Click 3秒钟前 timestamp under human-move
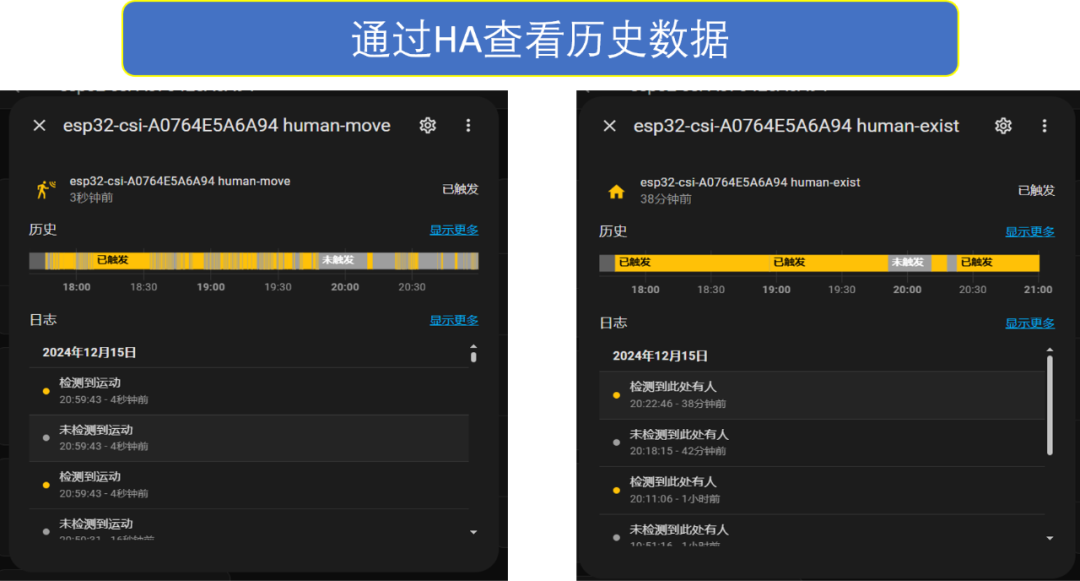 click(x=91, y=198)
